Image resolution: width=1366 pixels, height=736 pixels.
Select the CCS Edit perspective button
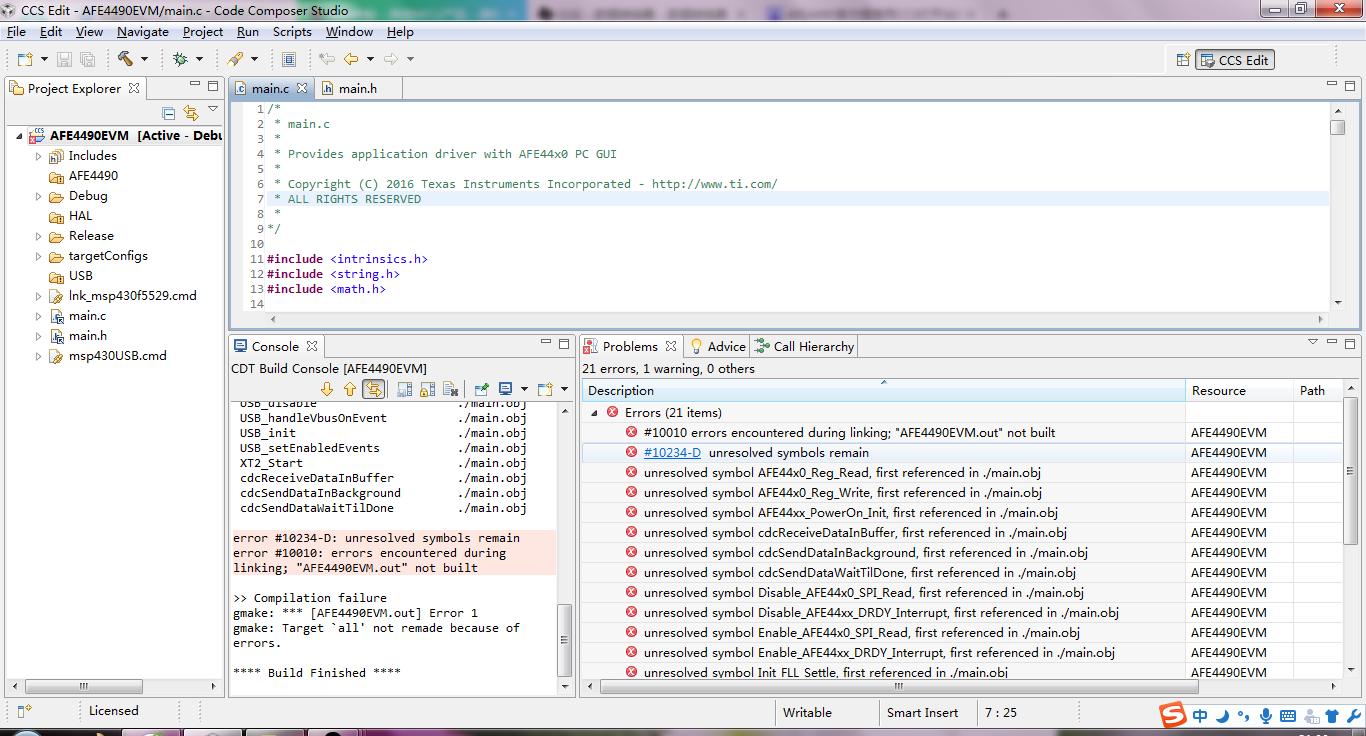click(1235, 60)
